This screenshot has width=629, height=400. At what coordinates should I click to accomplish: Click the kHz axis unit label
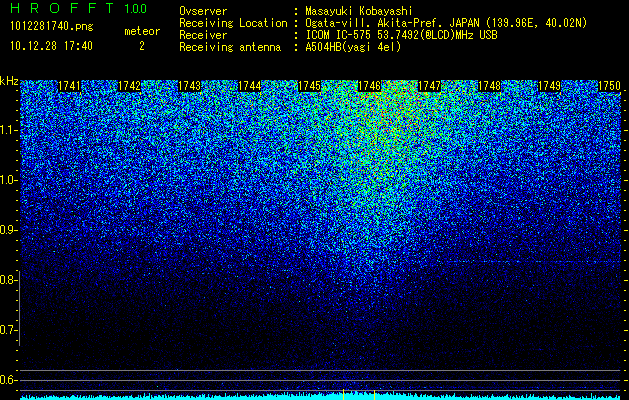(x=9, y=81)
